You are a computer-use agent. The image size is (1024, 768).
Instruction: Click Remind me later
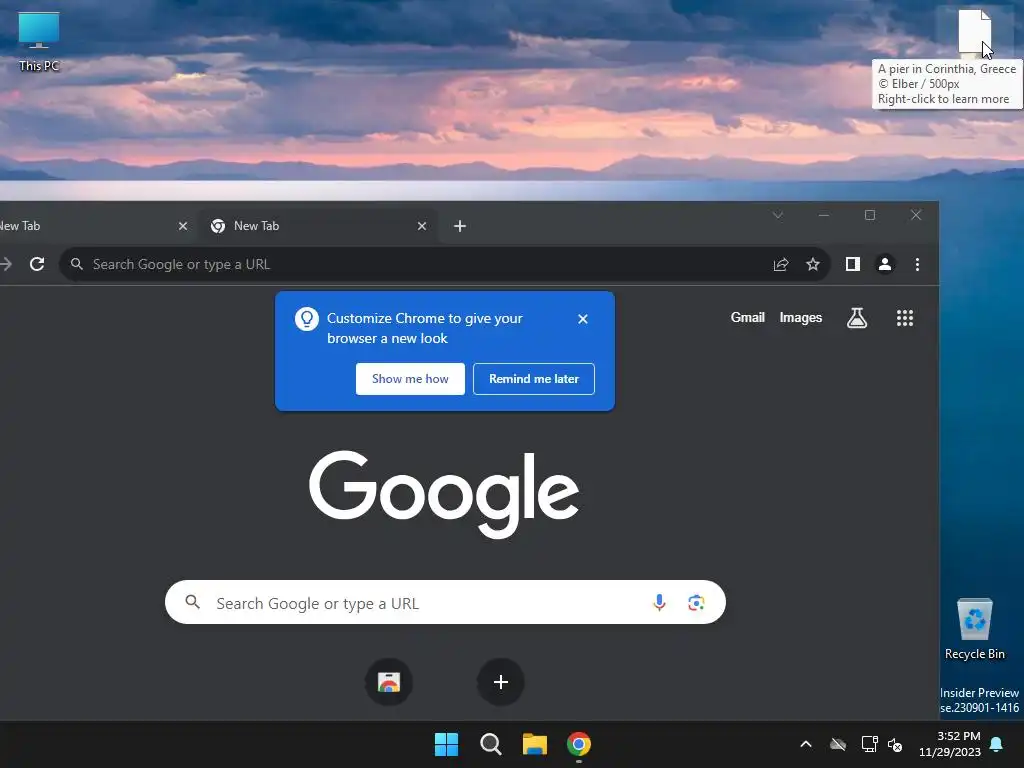[x=534, y=379]
